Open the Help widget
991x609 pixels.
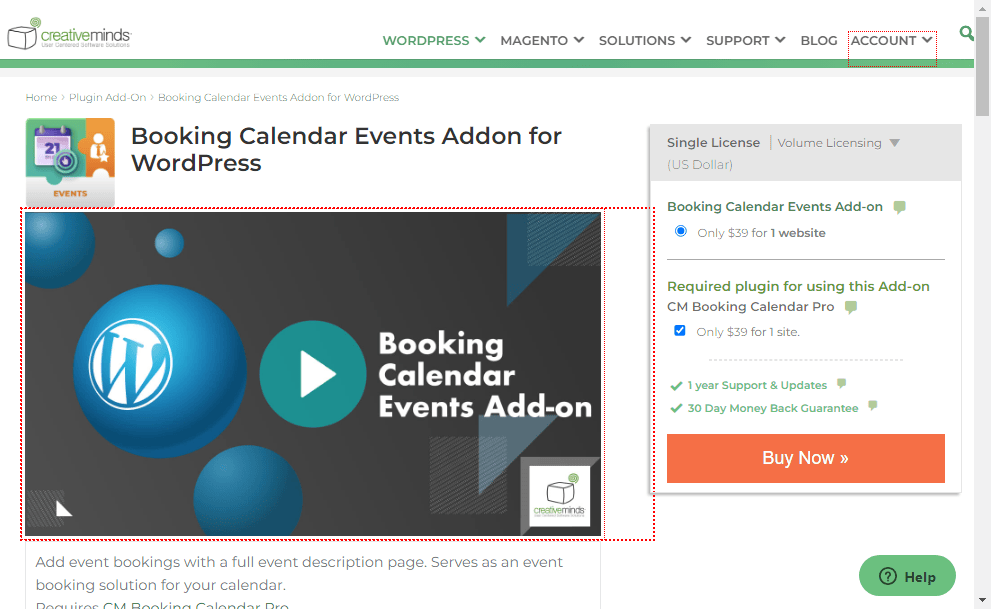[907, 576]
